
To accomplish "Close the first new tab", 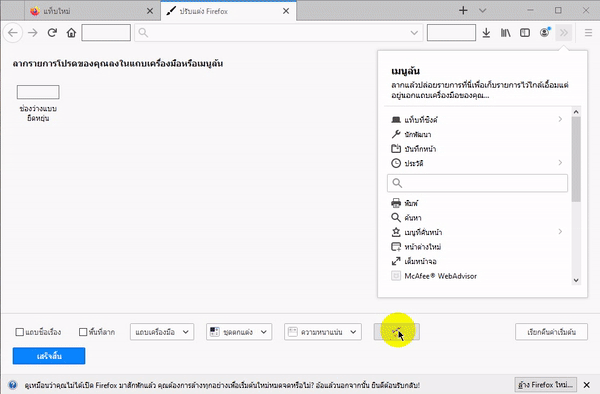I will [150, 11].
